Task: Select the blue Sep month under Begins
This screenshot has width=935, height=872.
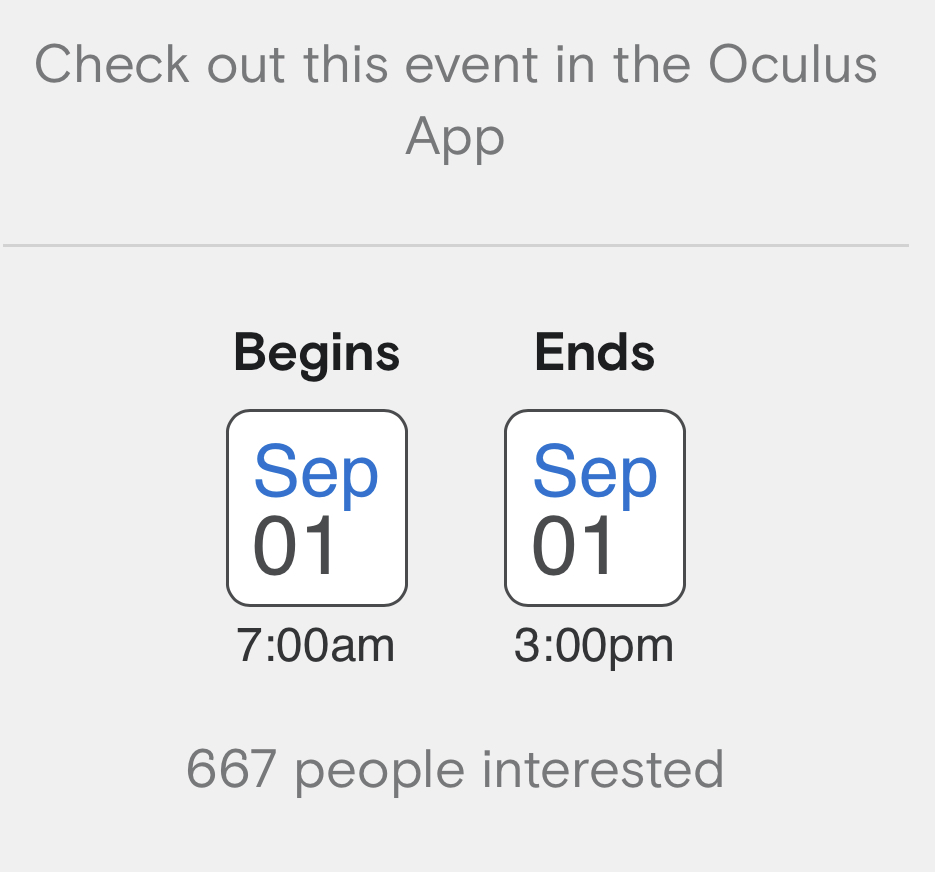Action: tap(316, 472)
